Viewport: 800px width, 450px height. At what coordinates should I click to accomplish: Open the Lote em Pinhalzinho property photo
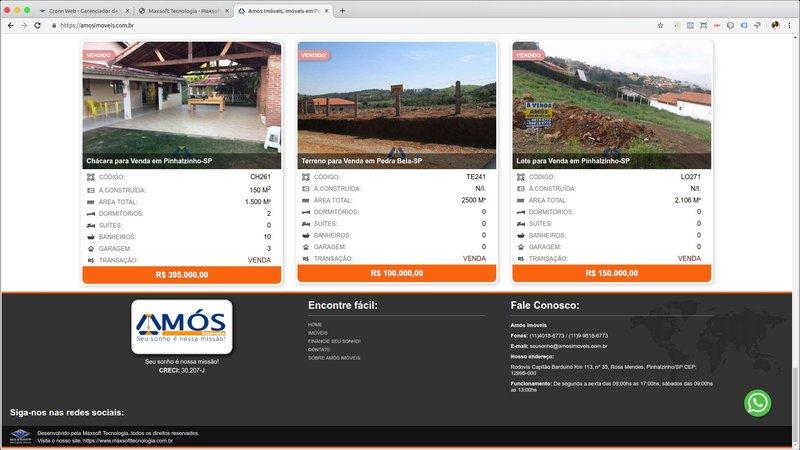612,105
